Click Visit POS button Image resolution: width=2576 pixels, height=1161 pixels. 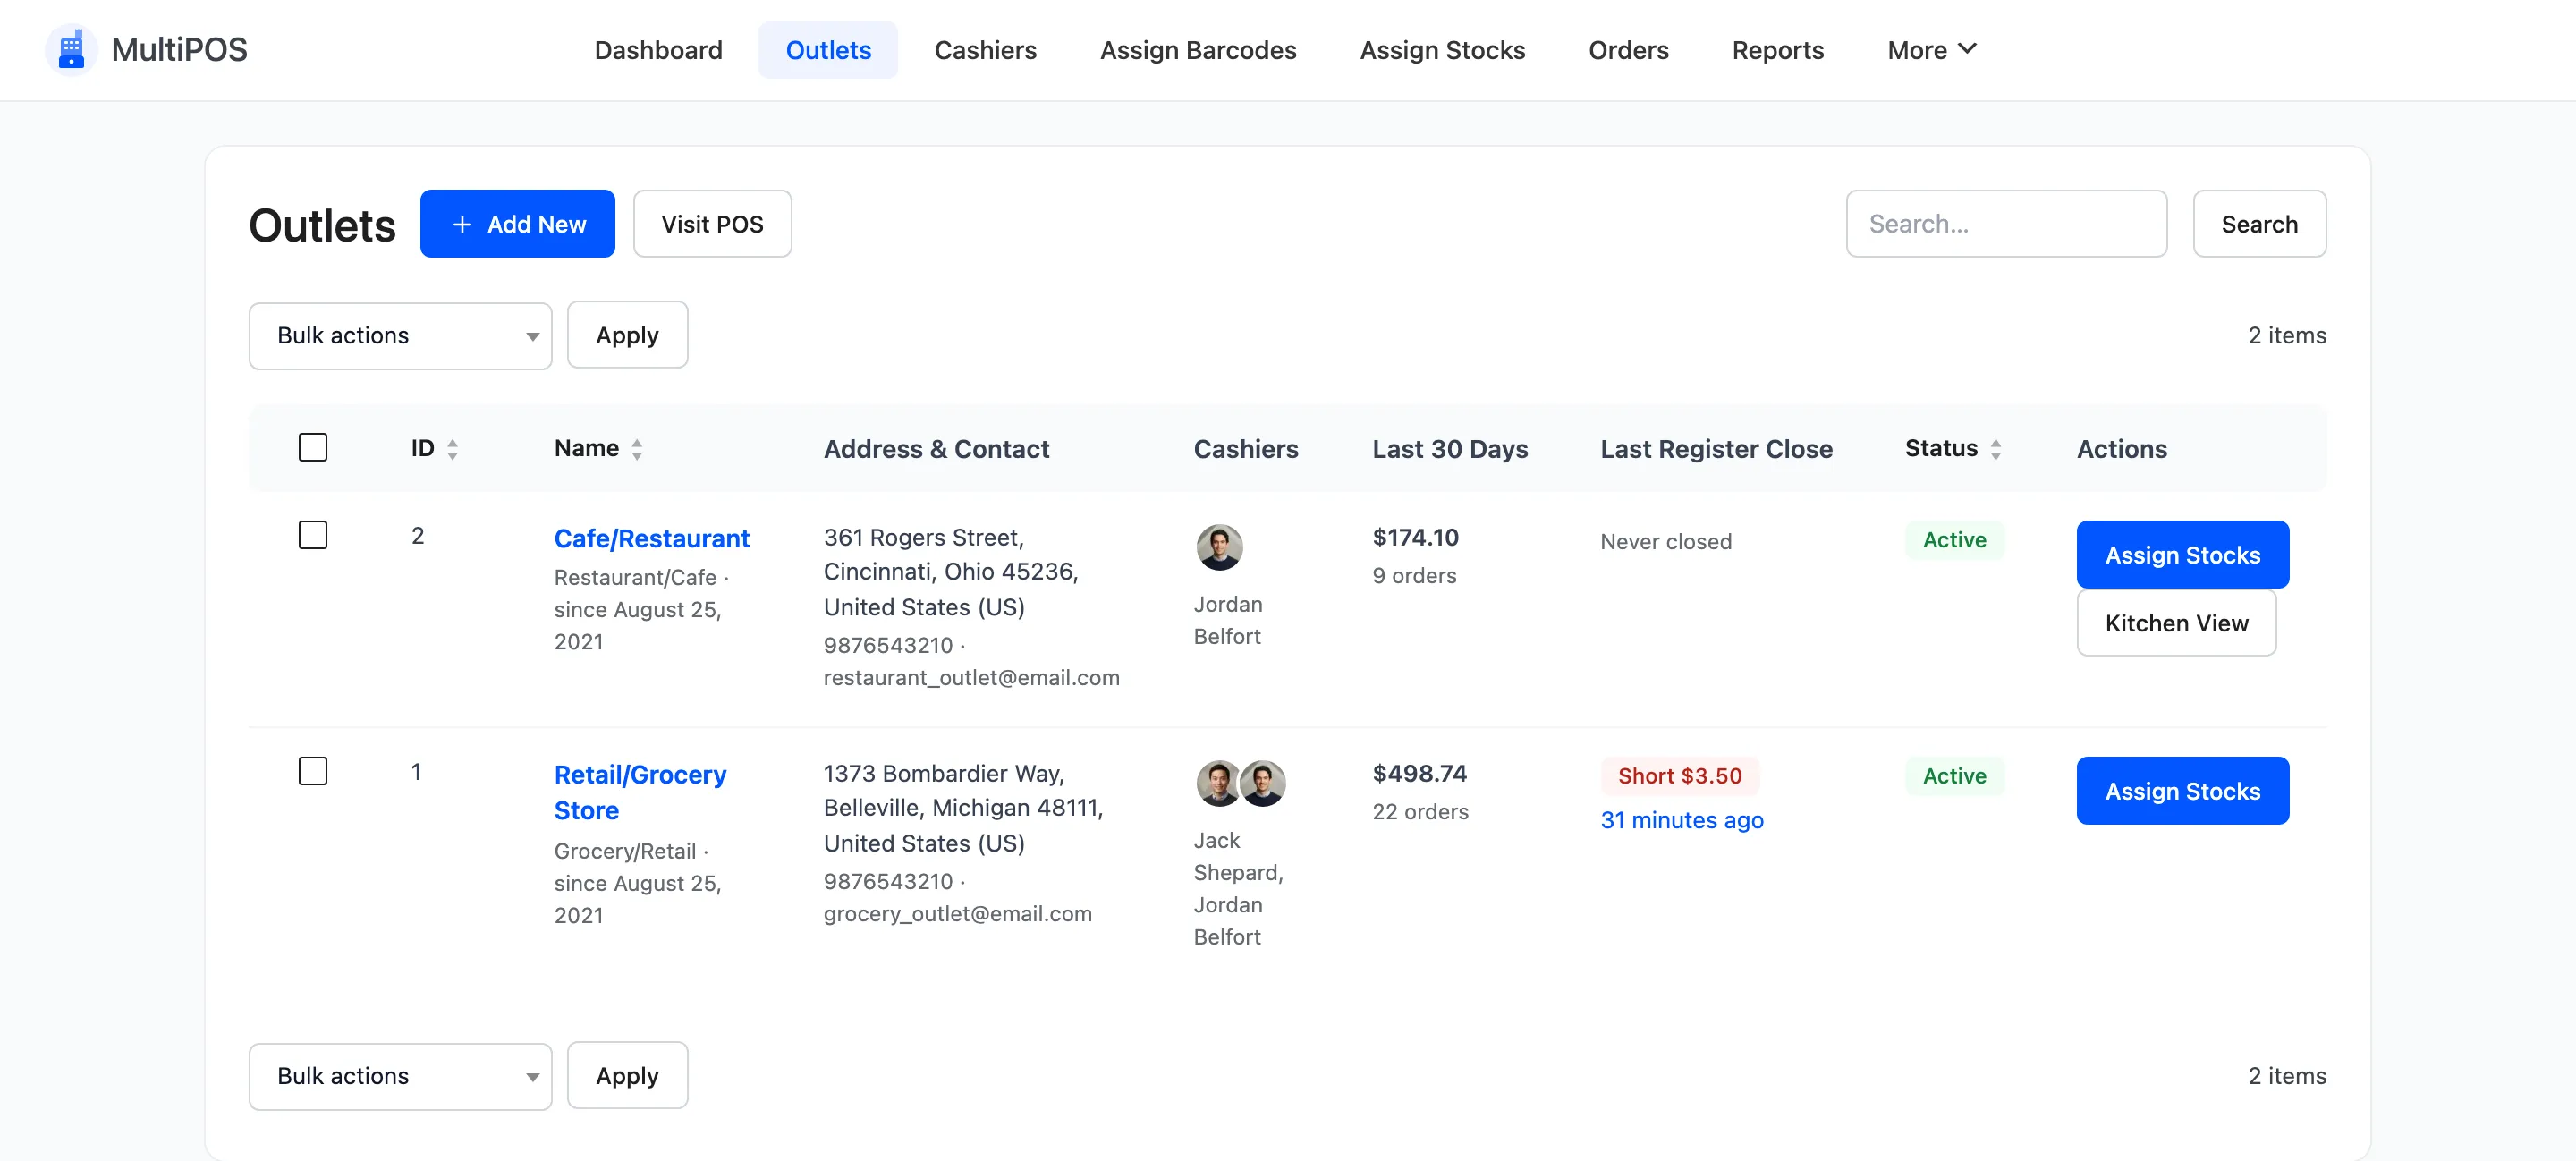click(712, 224)
